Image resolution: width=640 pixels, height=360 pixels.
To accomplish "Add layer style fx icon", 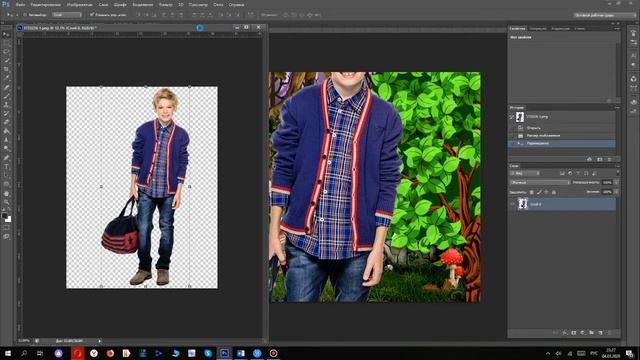I will [565, 333].
